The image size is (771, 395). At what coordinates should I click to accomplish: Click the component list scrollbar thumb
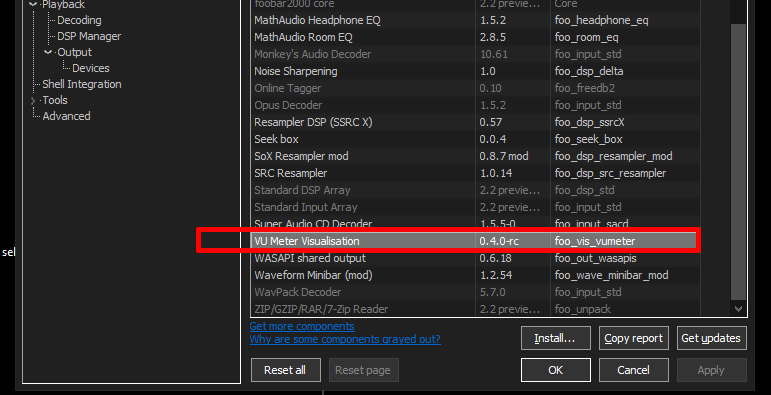(738, 161)
